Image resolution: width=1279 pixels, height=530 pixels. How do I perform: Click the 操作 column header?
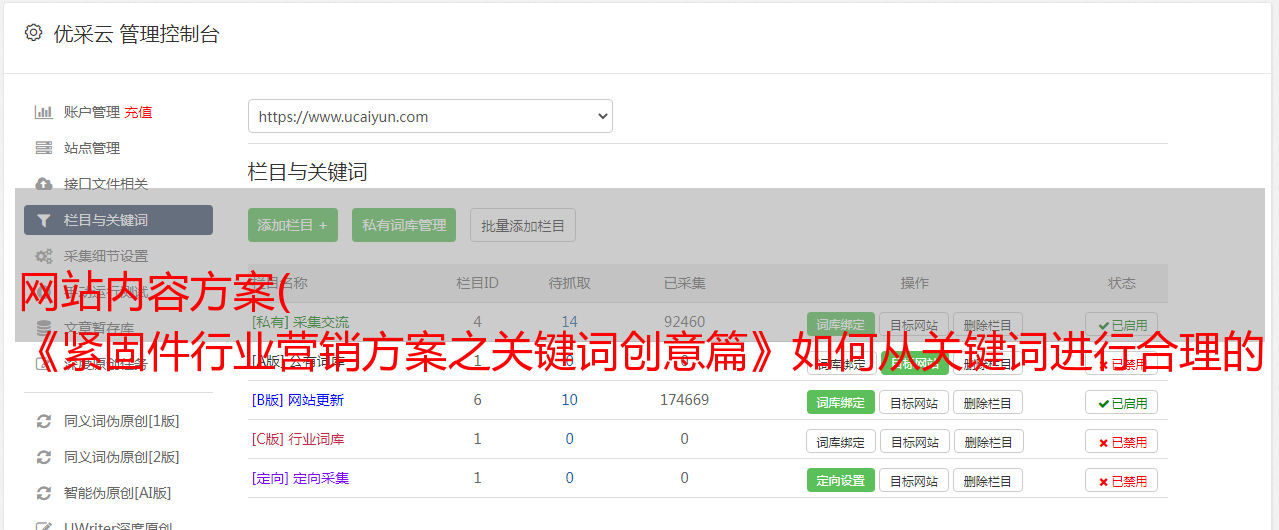click(x=914, y=283)
